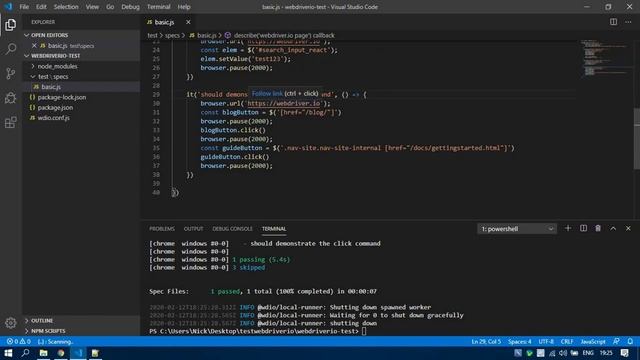Screen dimensions: 640x360
Task: Open package.json in the explorer
Action: (x=55, y=107)
